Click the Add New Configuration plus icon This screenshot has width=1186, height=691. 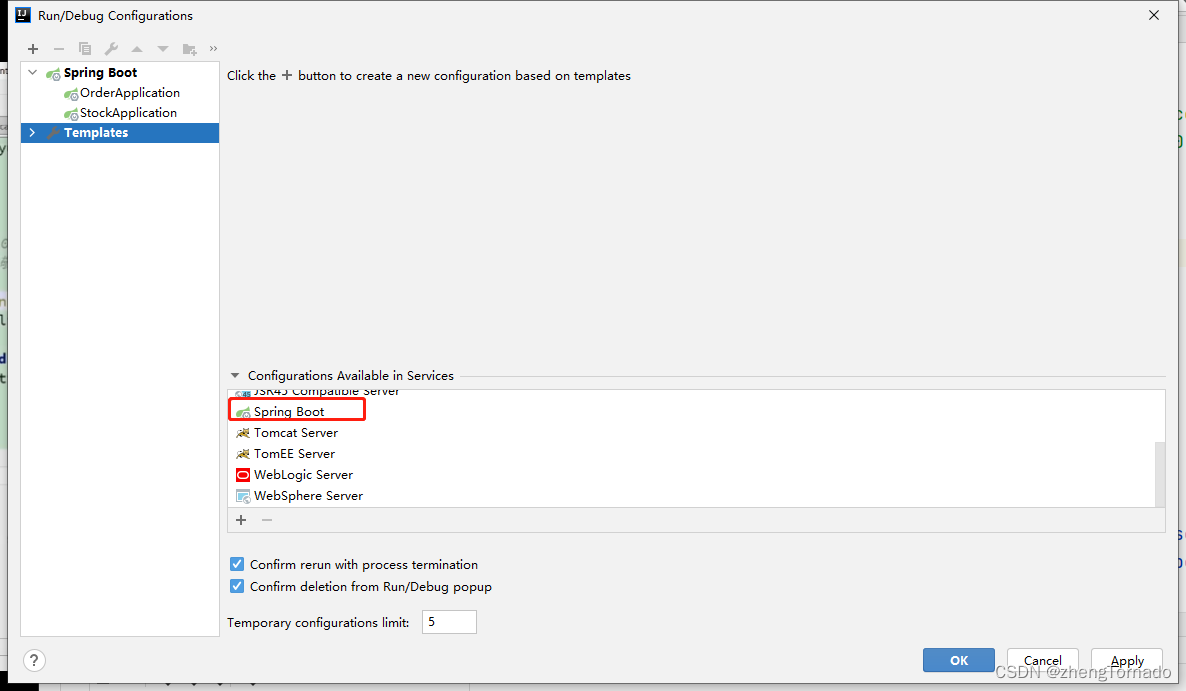click(x=33, y=49)
